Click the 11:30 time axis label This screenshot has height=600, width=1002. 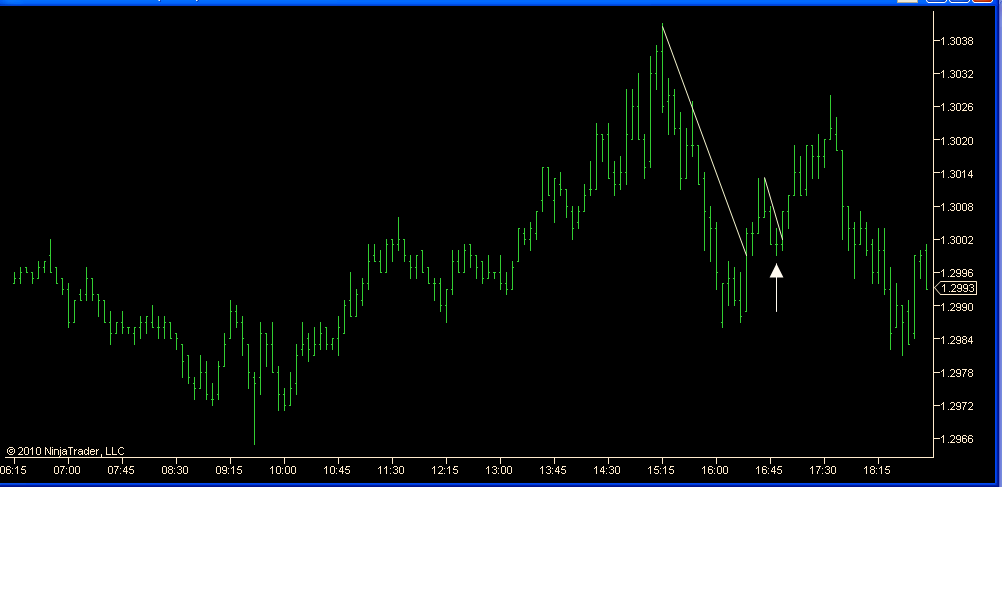390,470
